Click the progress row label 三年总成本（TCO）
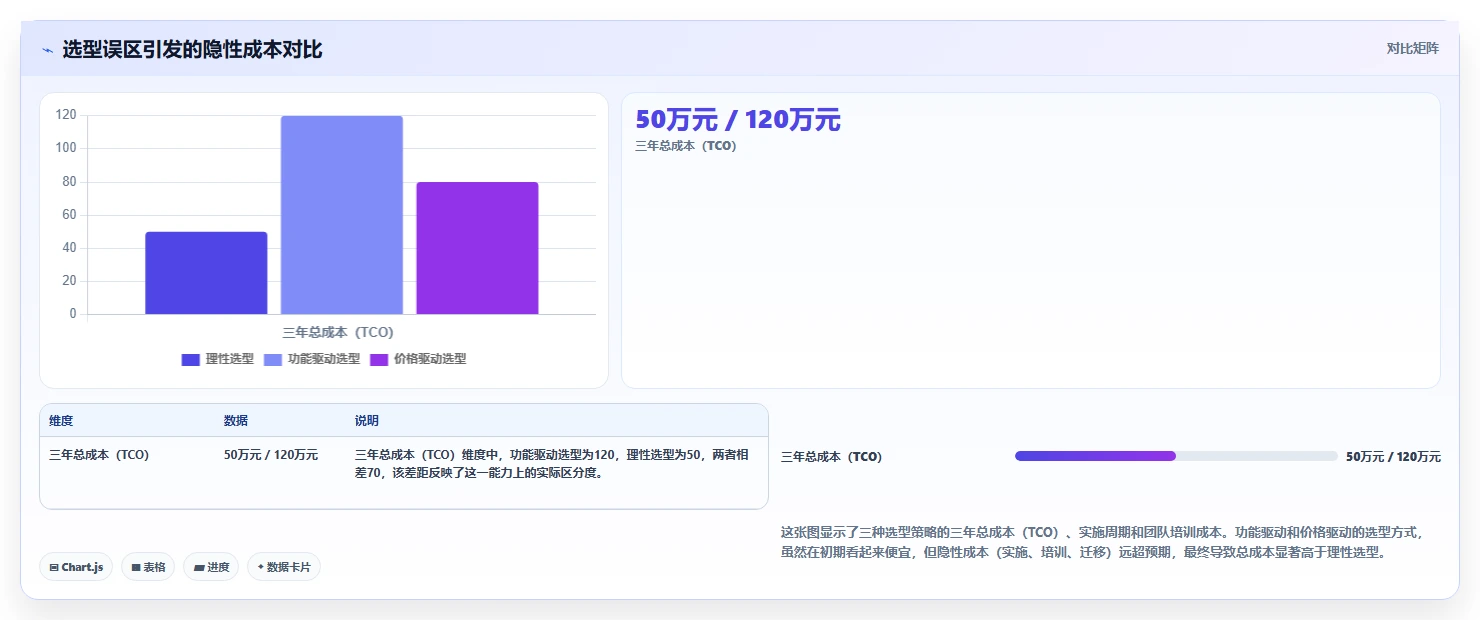 (x=832, y=457)
